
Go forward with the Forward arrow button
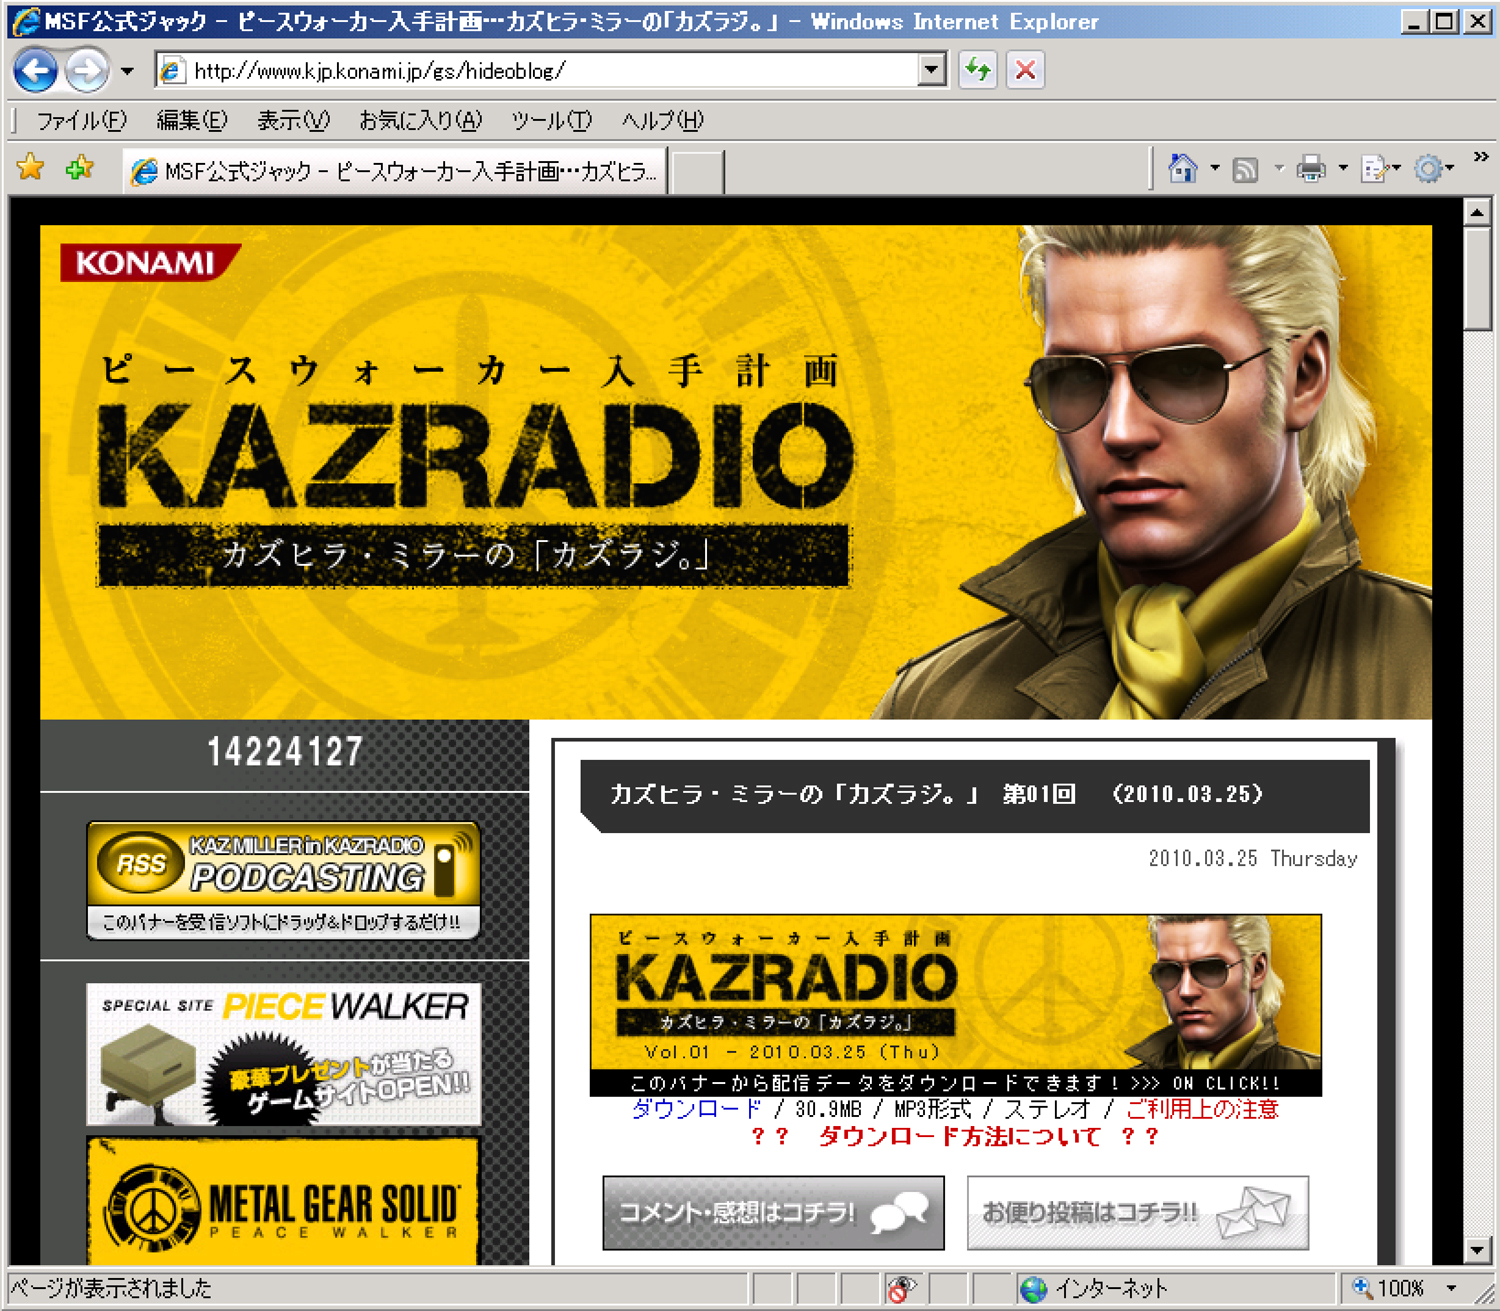tap(87, 70)
